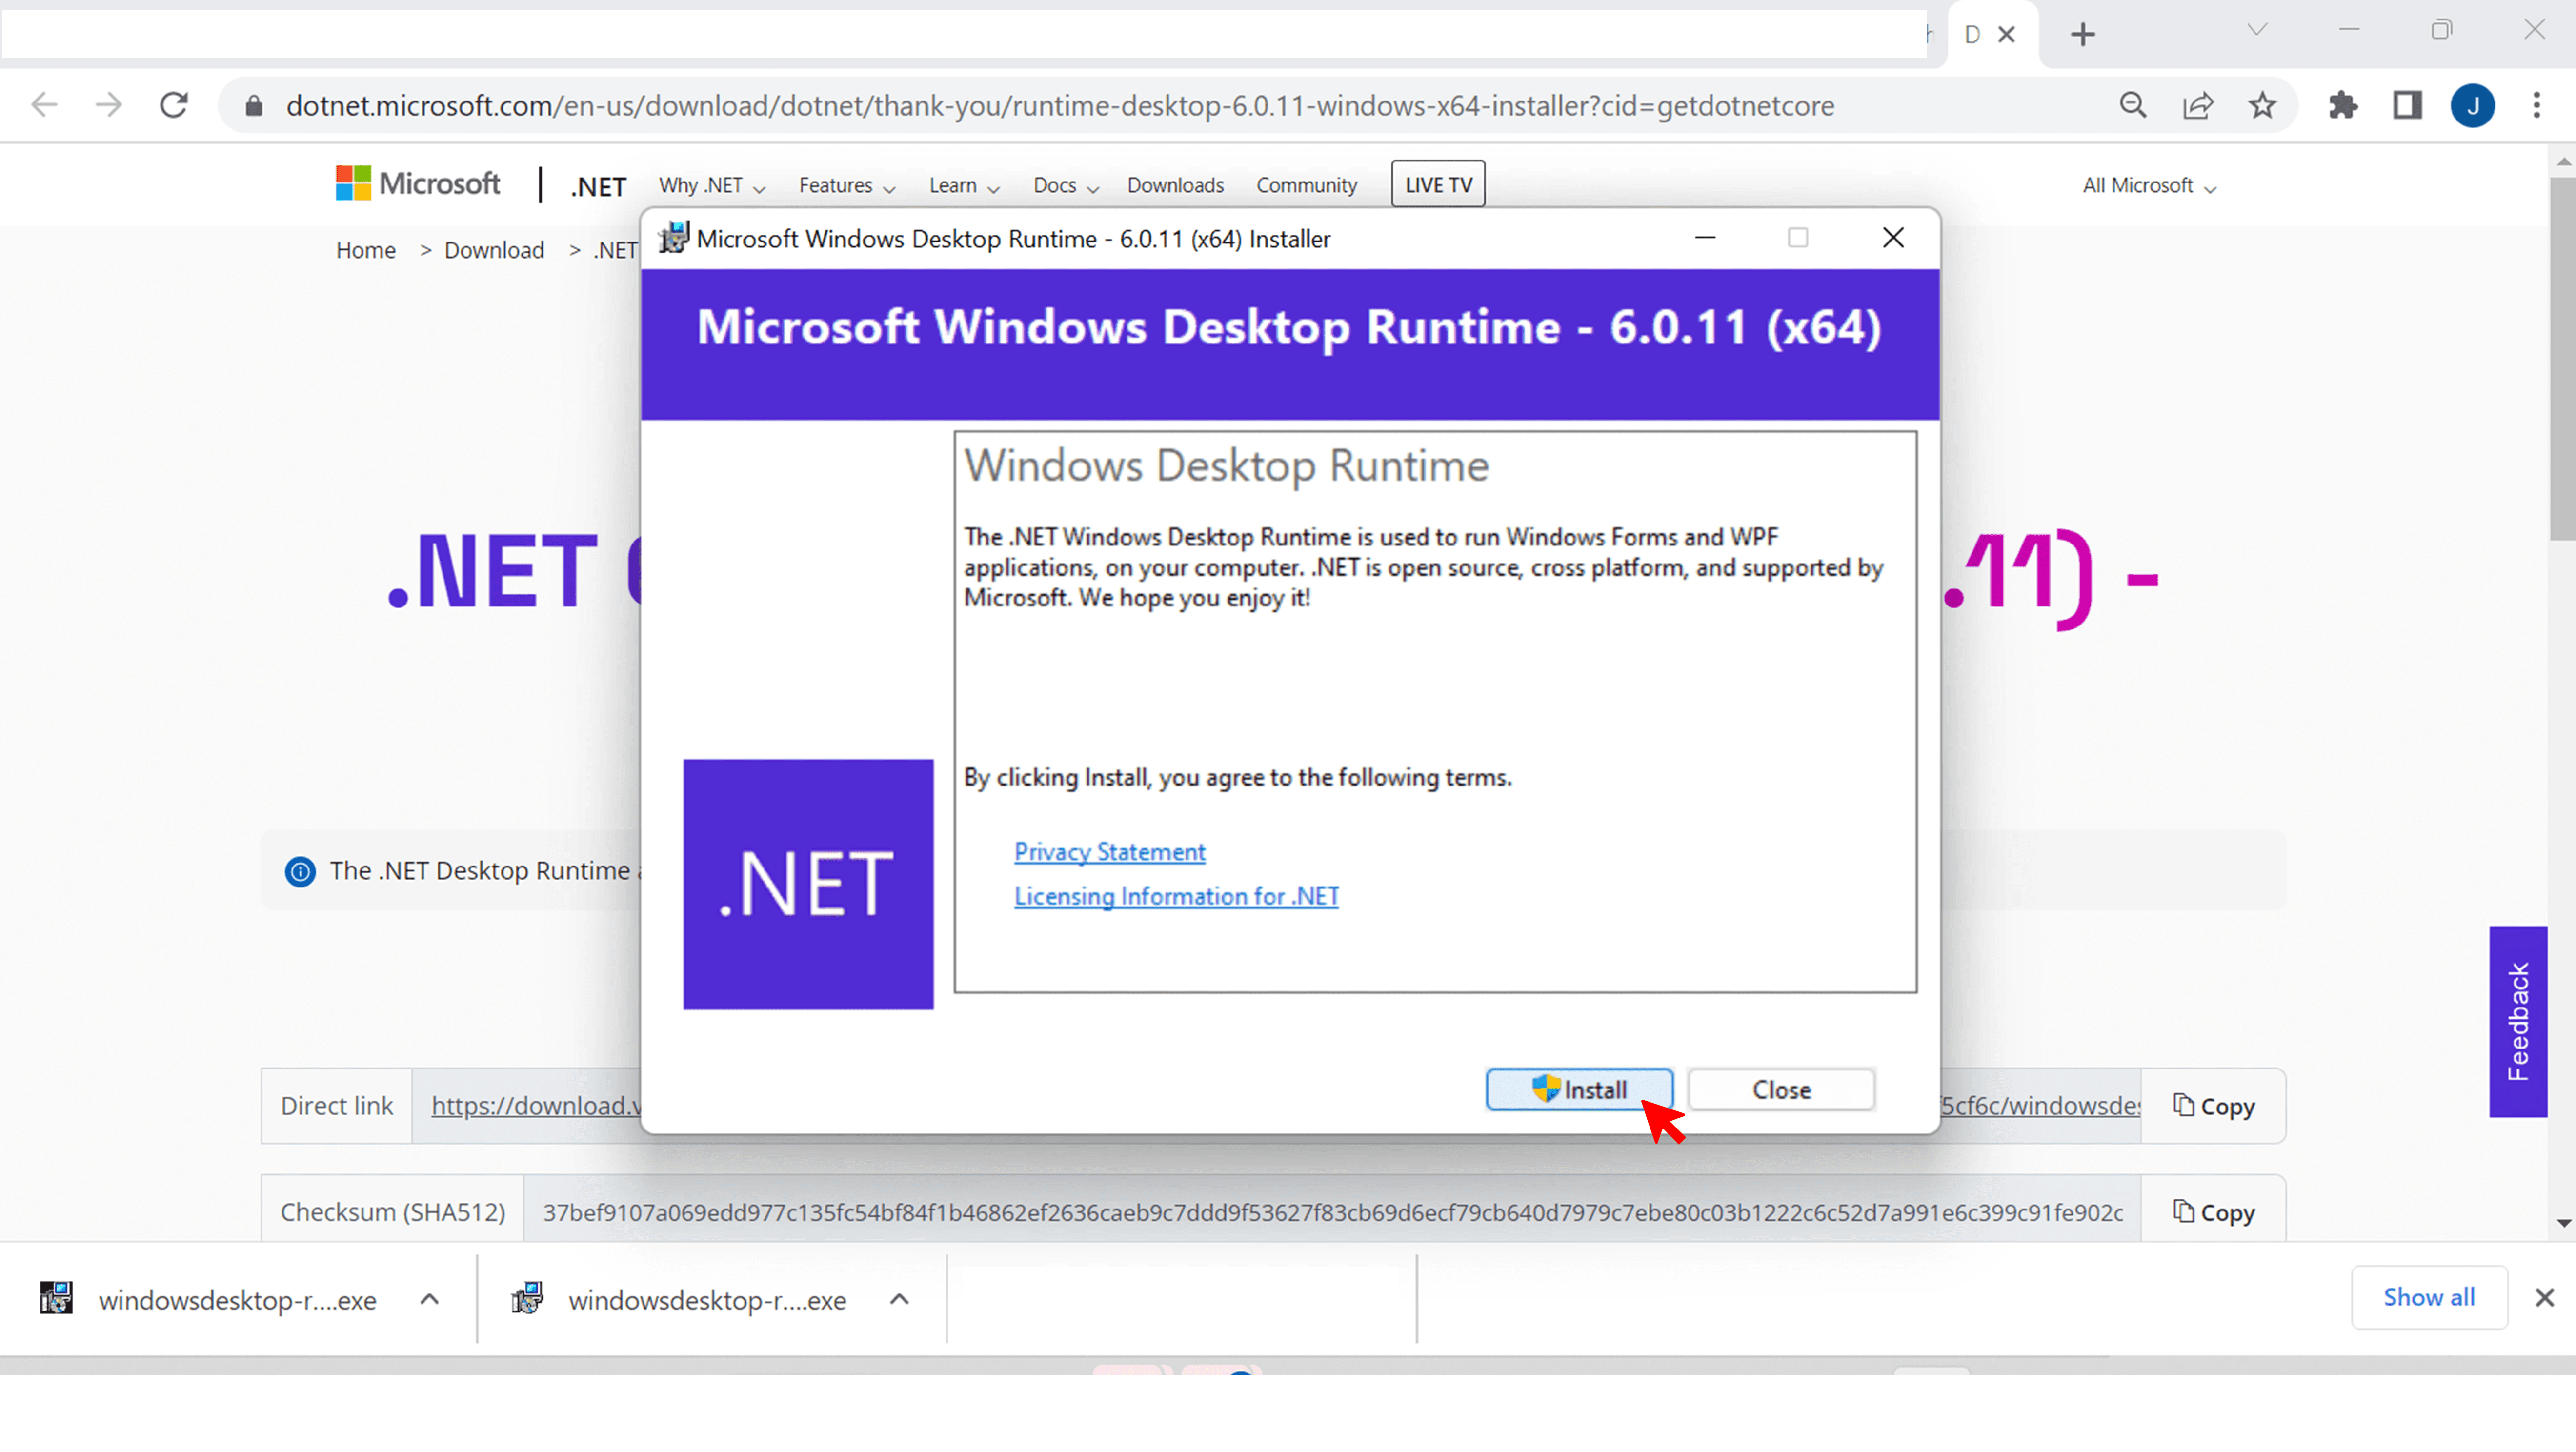Close the downloads bar
The image size is (2576, 1452).
(2544, 1298)
